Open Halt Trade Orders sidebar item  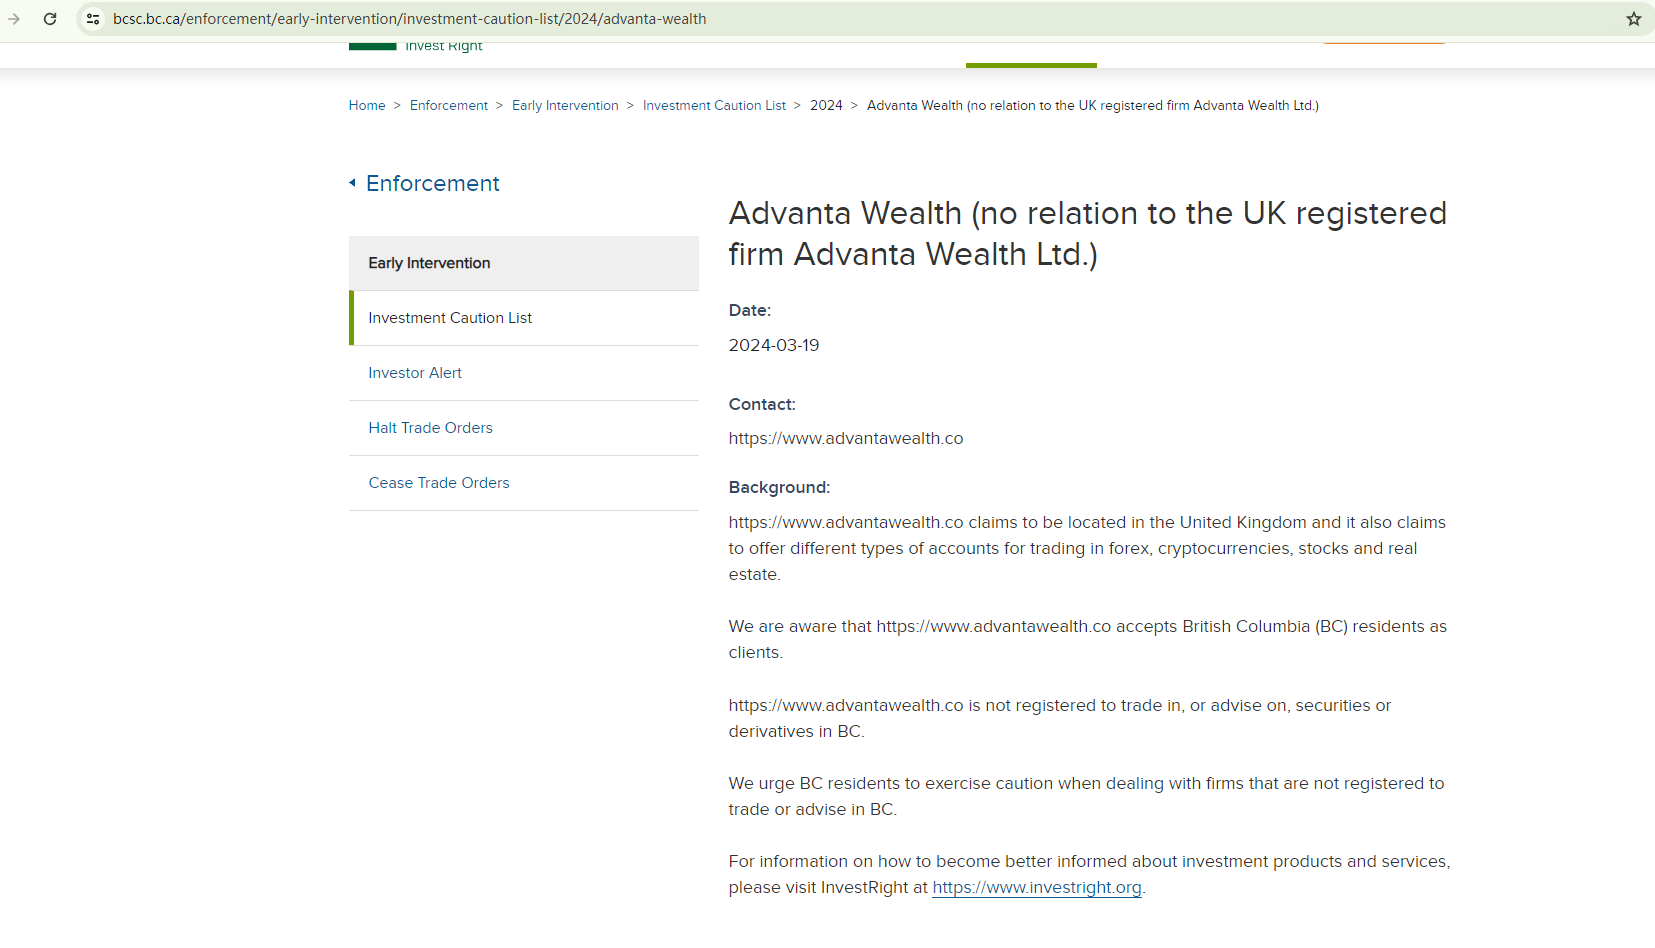[430, 428]
